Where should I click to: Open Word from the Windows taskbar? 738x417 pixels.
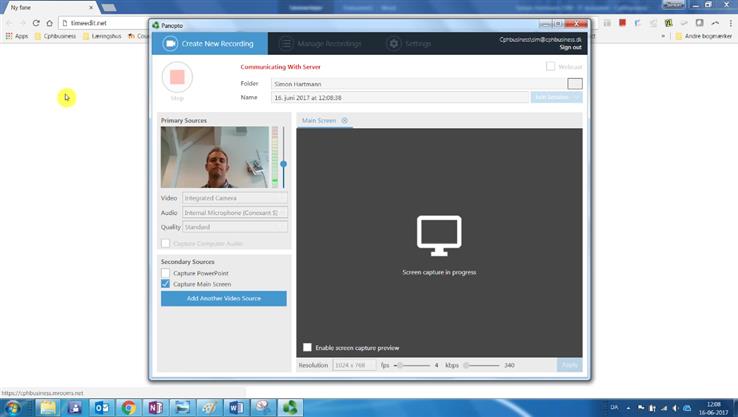pos(235,407)
